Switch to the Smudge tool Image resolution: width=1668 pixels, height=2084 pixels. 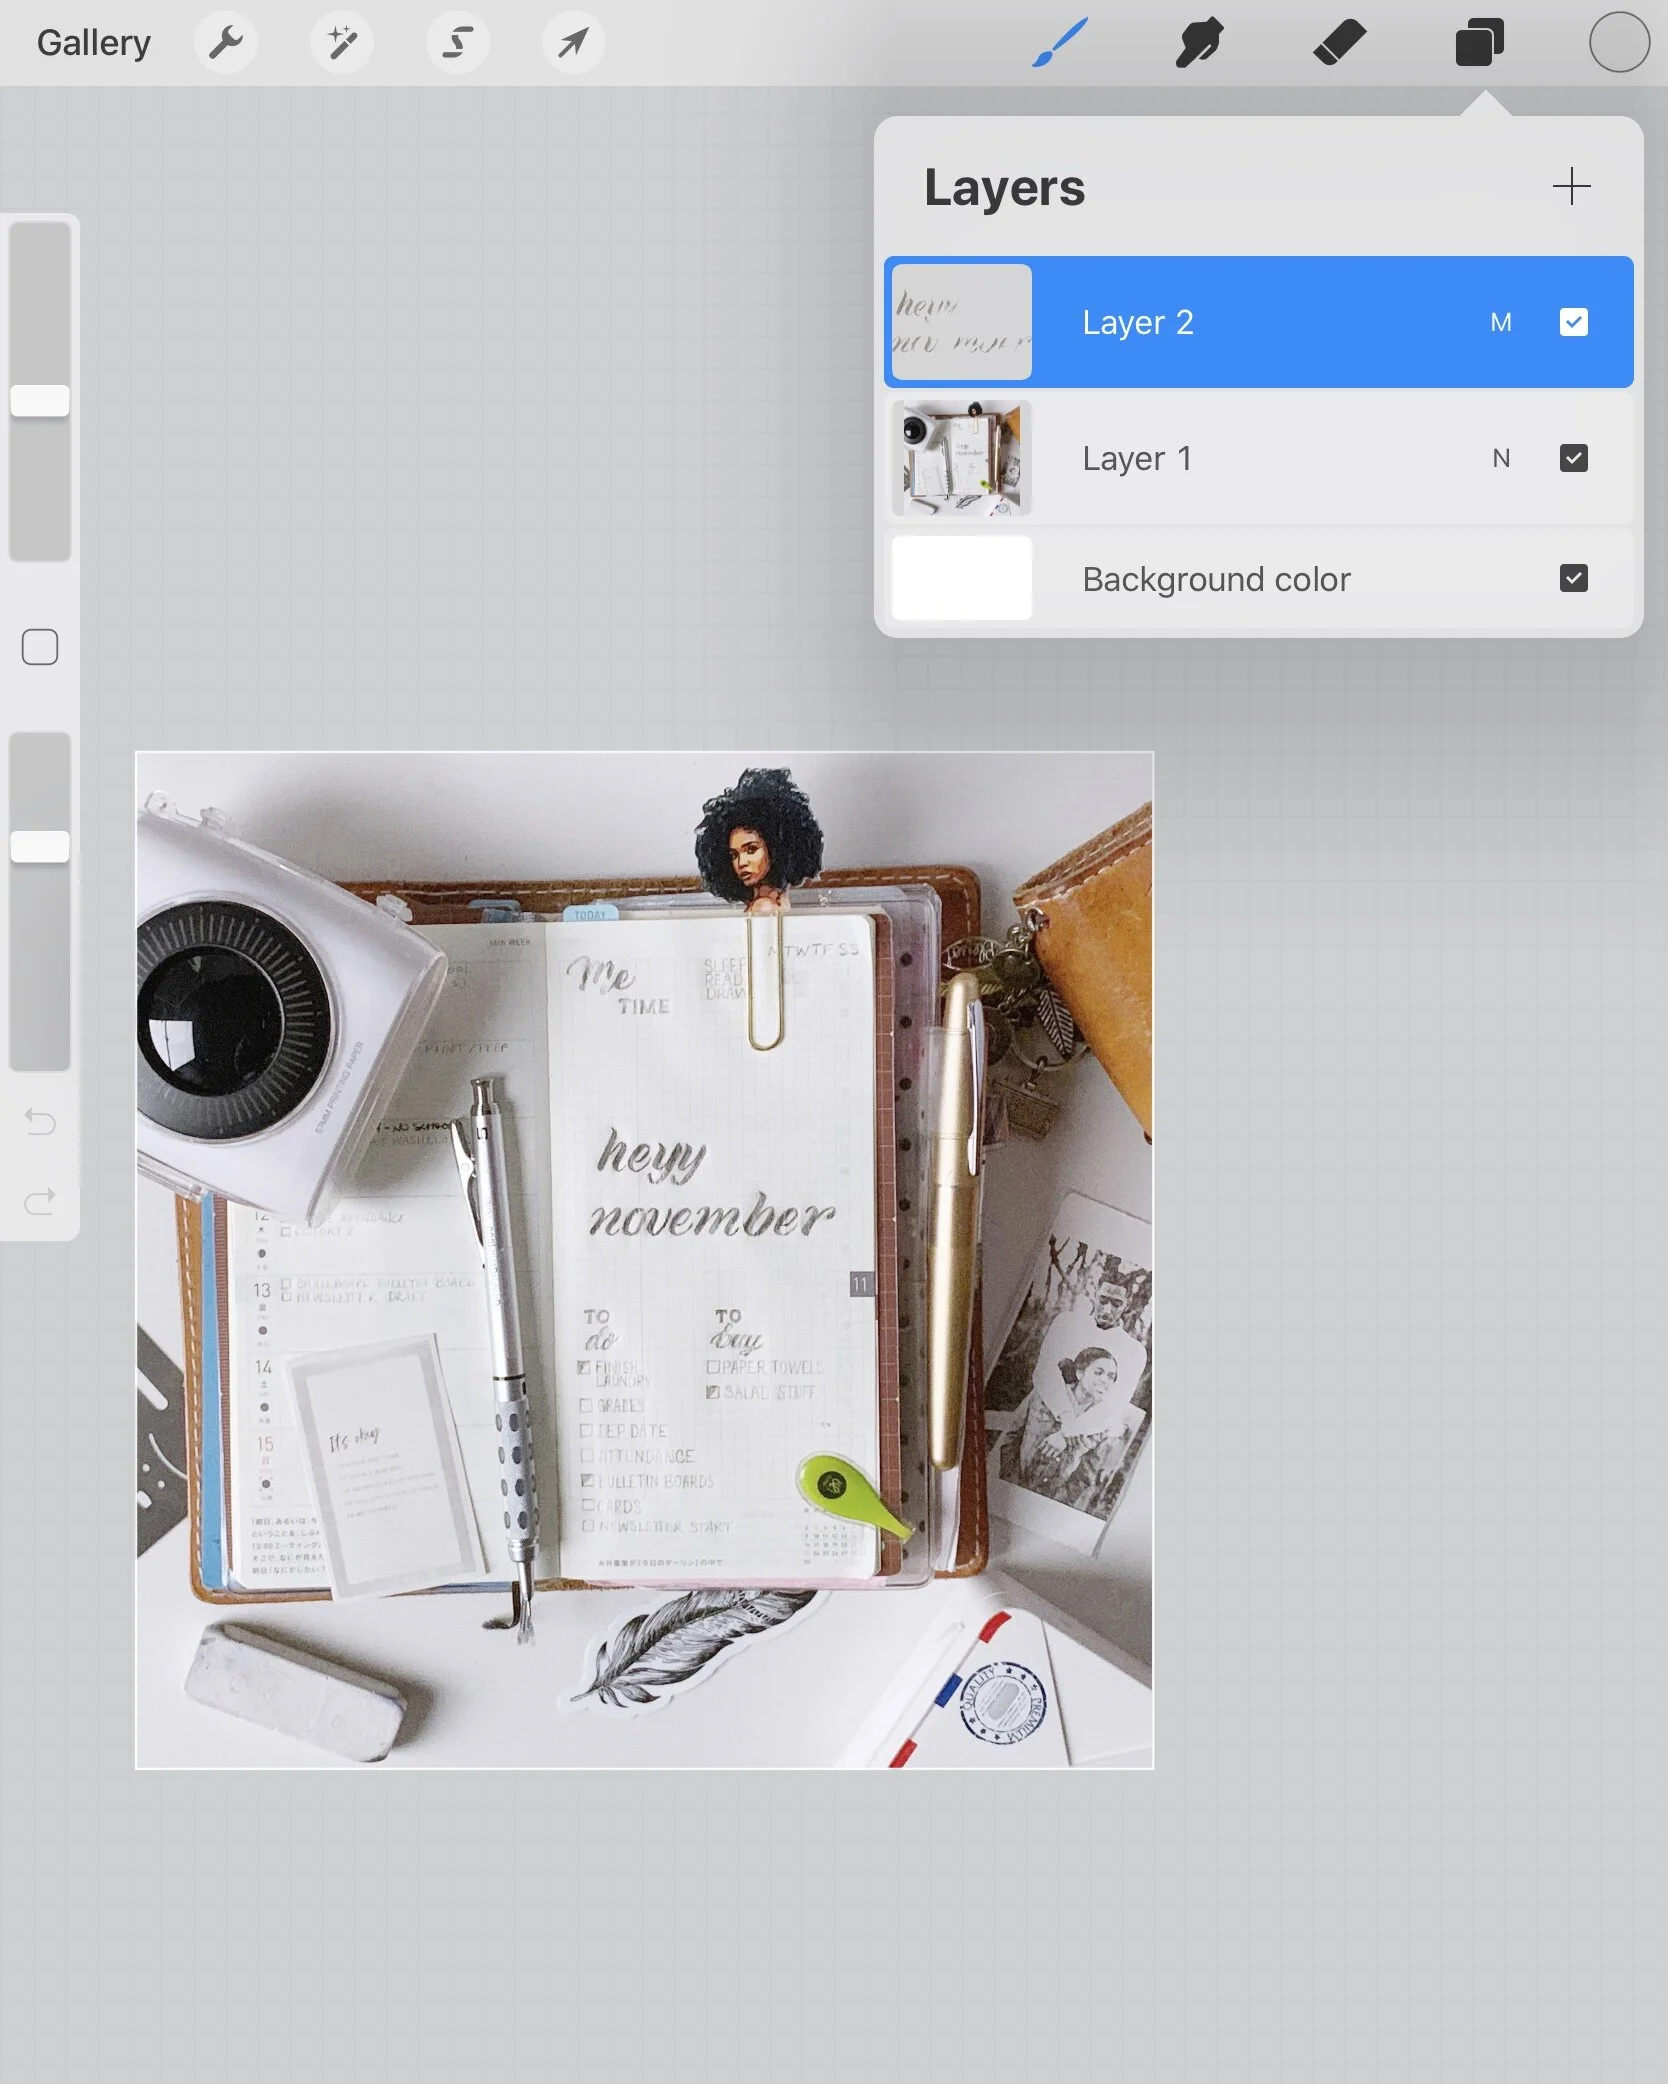tap(1199, 42)
